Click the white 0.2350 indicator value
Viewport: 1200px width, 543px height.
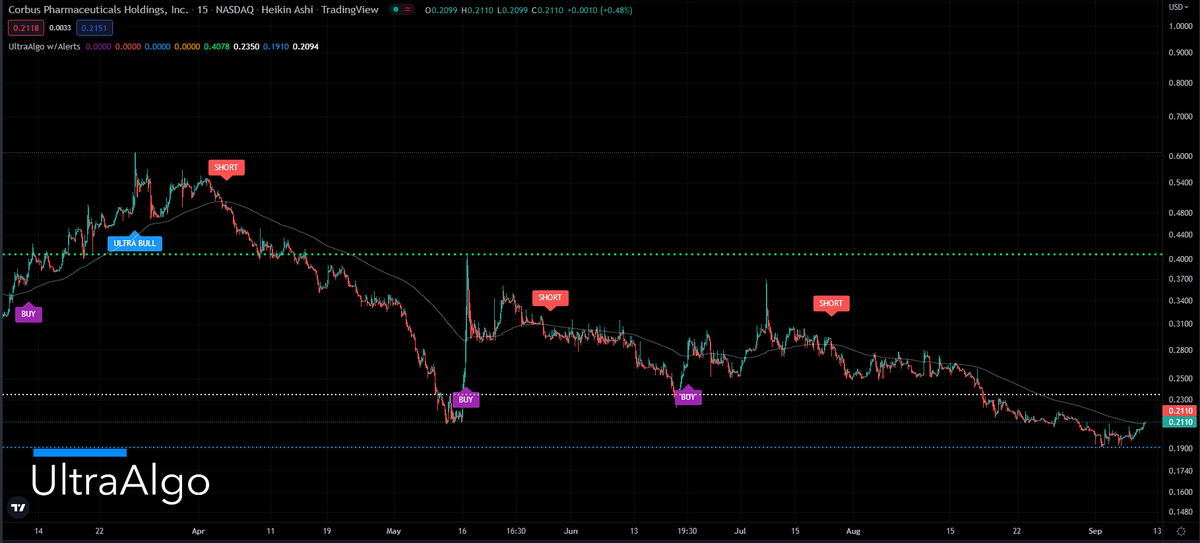coord(246,46)
